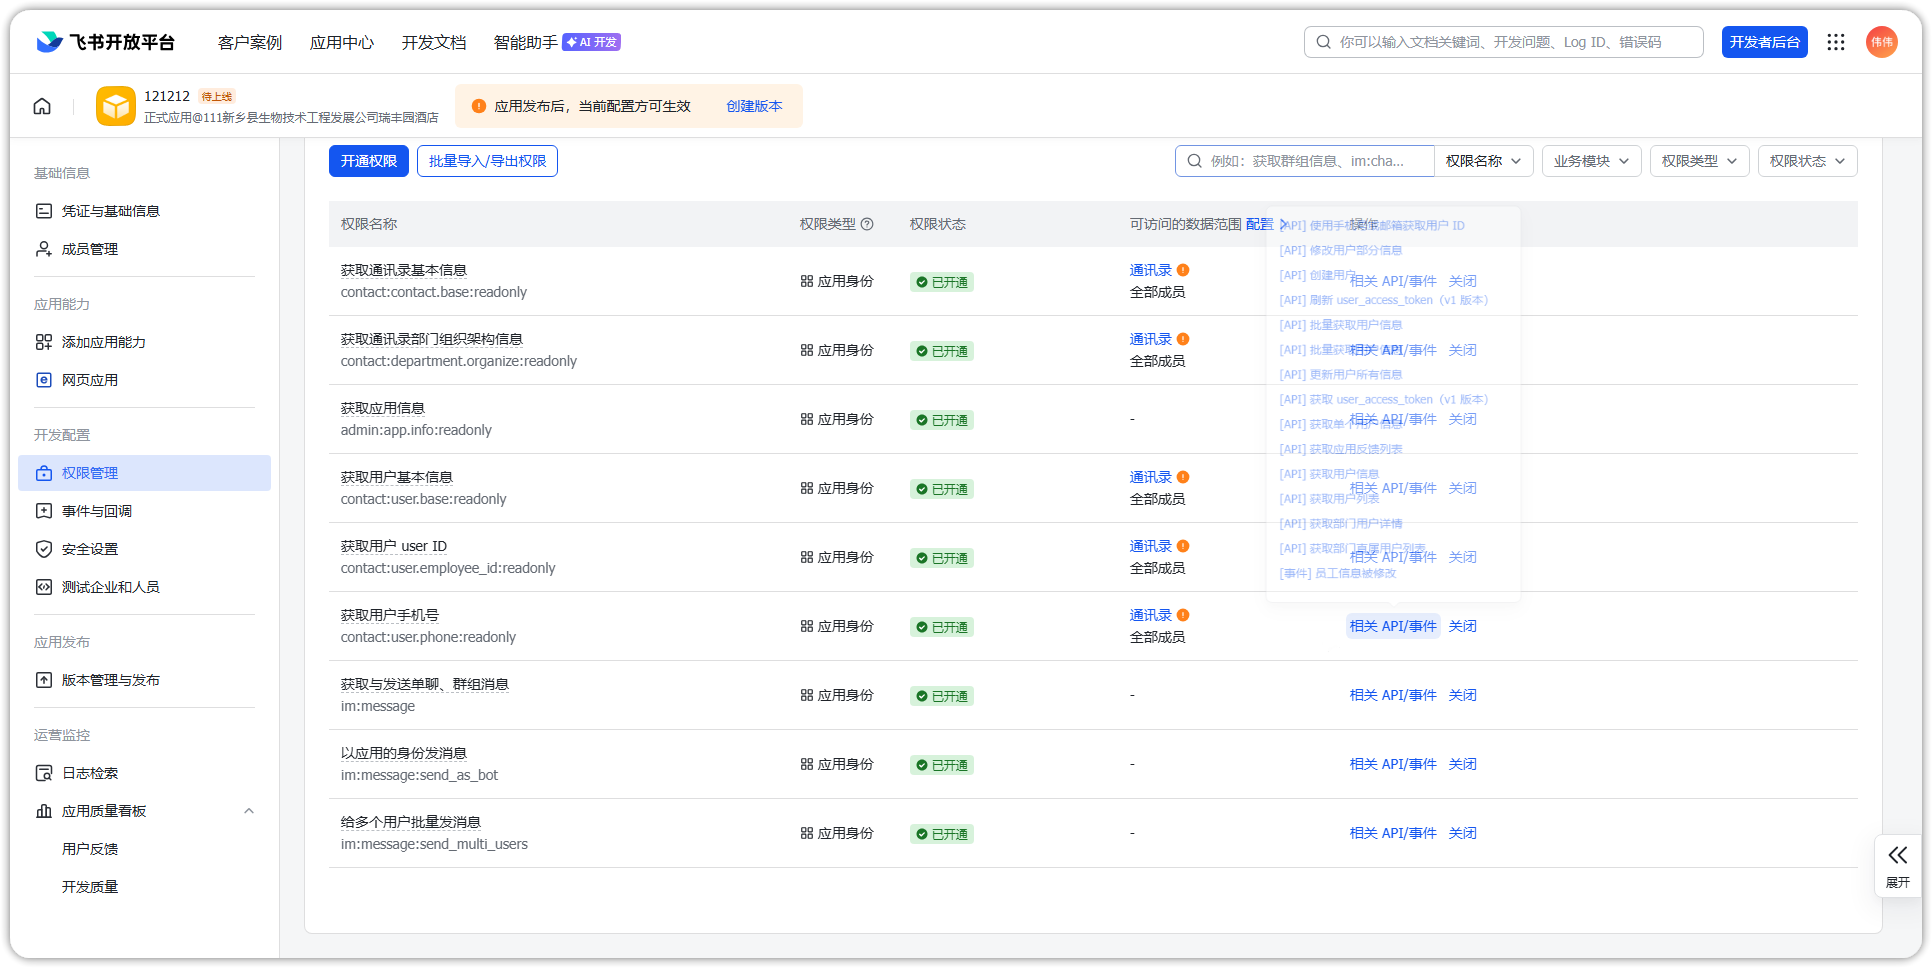Open 开发文档 in the top navigation
Screen dimensions: 1932x968
coord(434,42)
